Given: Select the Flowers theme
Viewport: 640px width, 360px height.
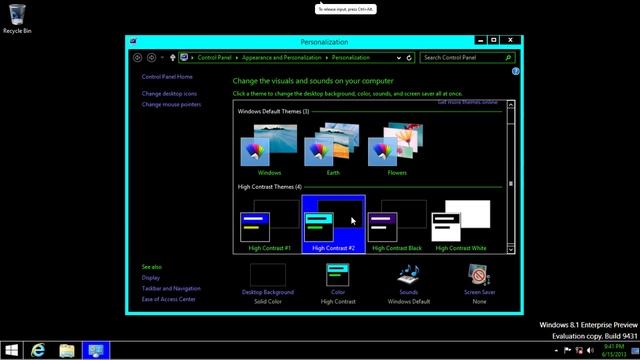Looking at the screenshot, I should pyautogui.click(x=397, y=150).
